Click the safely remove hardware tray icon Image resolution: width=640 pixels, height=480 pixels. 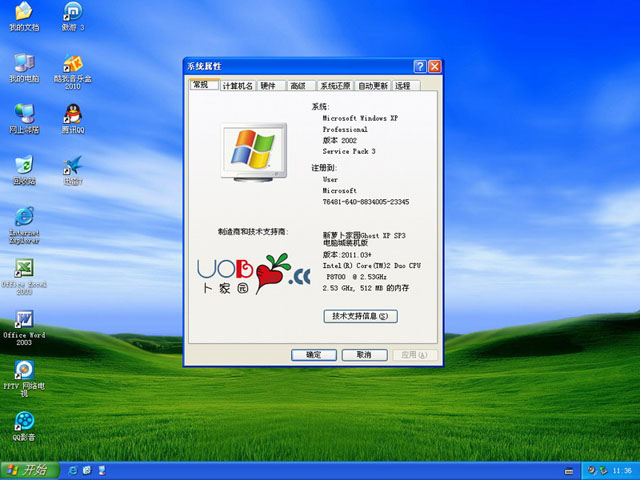coord(603,471)
